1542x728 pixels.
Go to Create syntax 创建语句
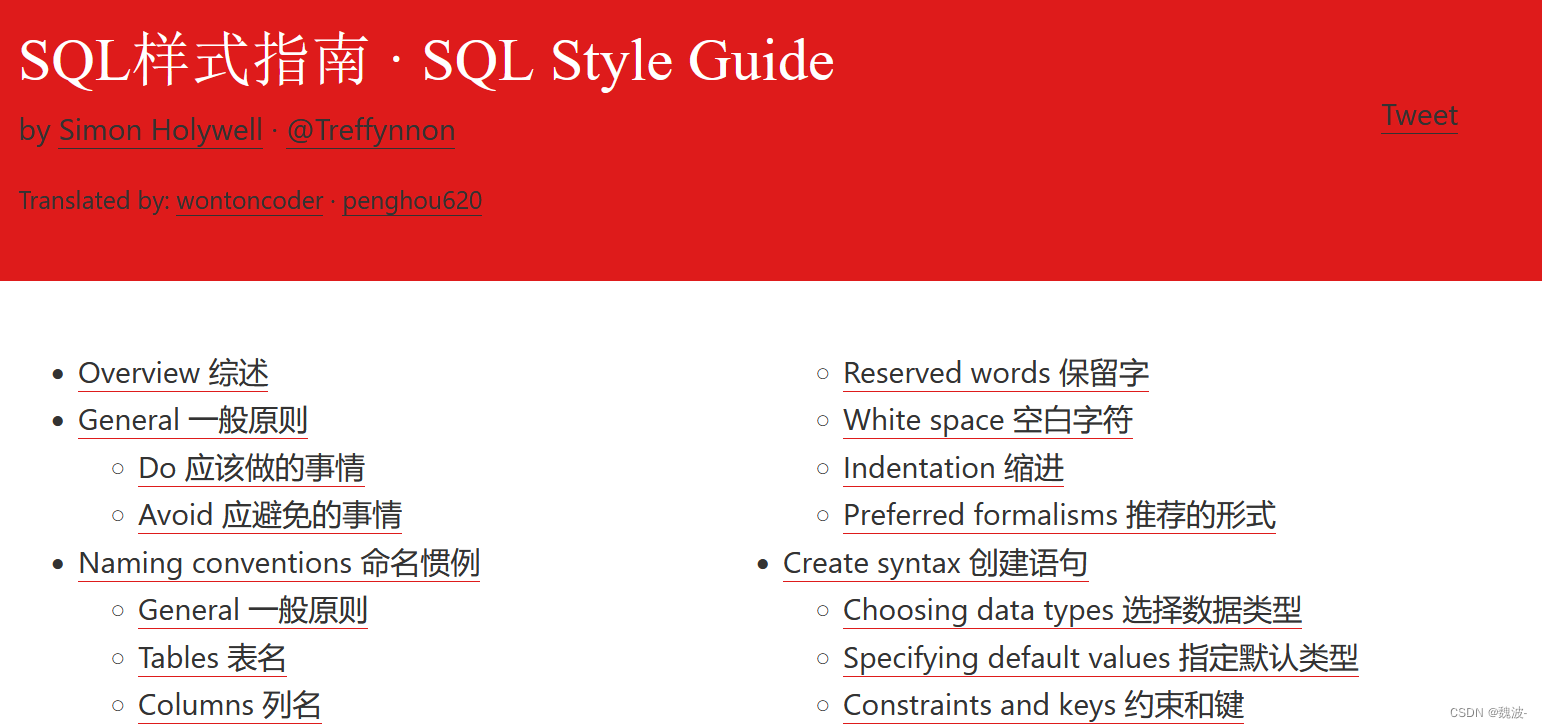point(936,563)
